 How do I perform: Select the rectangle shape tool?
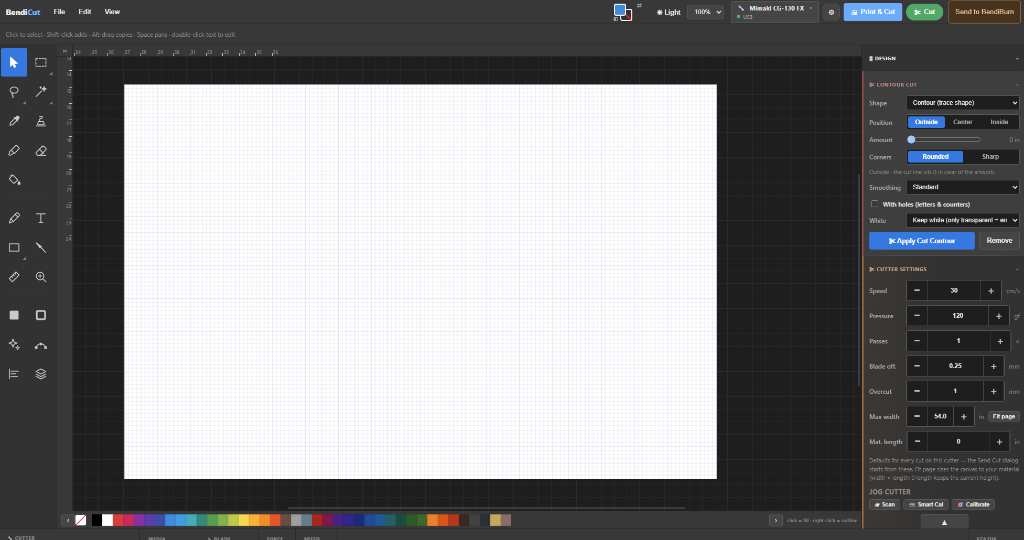click(x=14, y=247)
